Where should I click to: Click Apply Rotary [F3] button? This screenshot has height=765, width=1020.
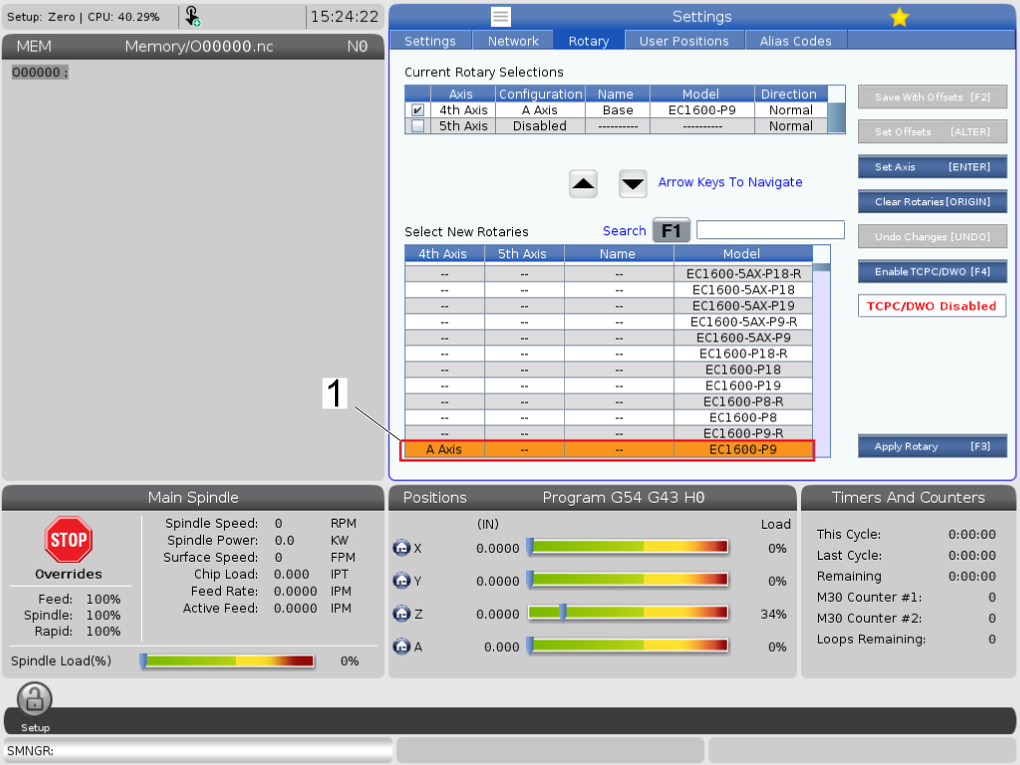click(x=932, y=446)
